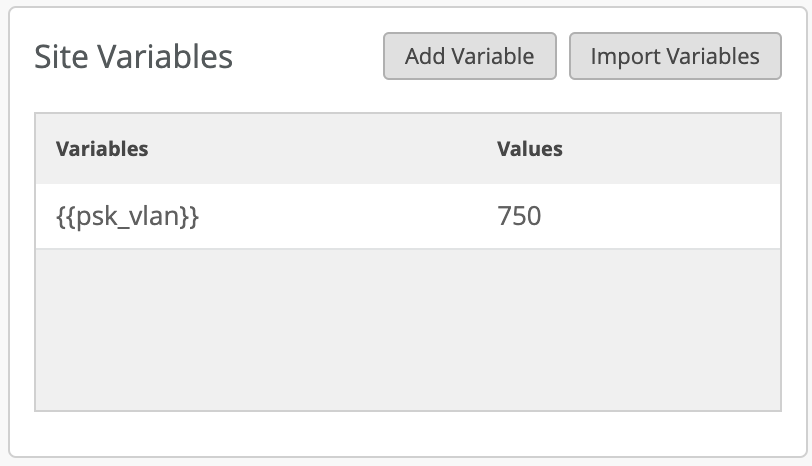Click the Variables column header

tap(102, 149)
